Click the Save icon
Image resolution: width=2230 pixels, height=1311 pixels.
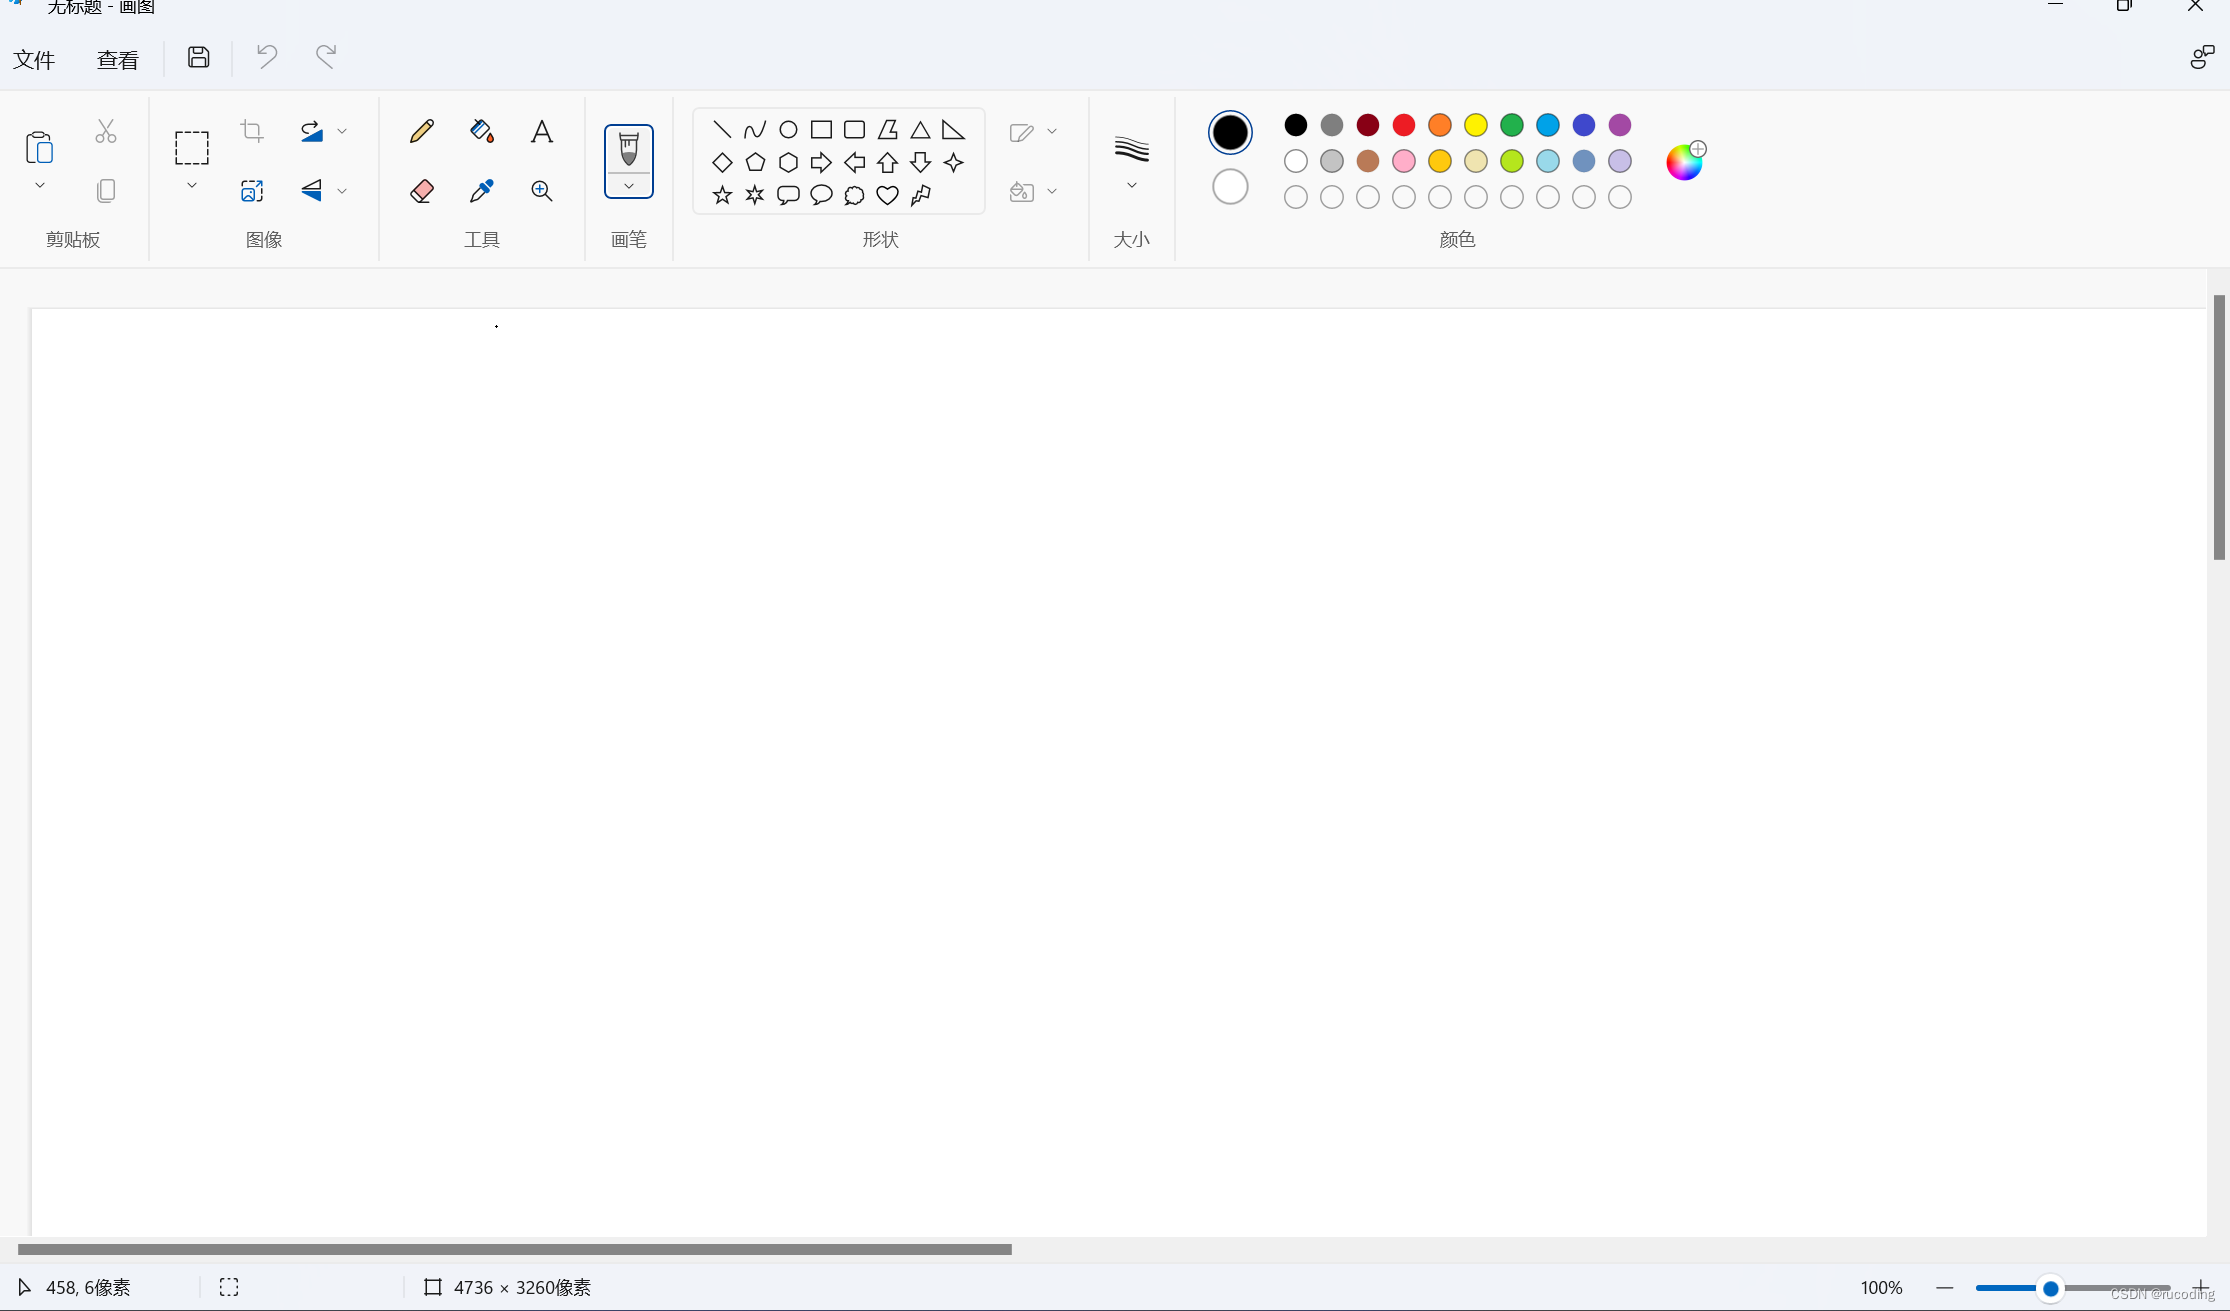point(199,58)
